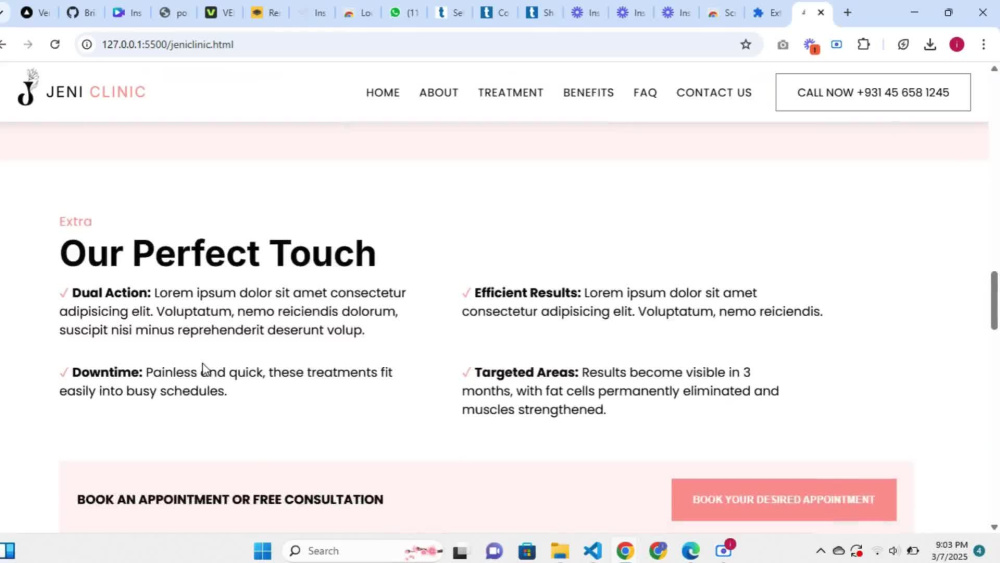Open File Explorer from the taskbar
The width and height of the screenshot is (1000, 563).
click(x=559, y=551)
